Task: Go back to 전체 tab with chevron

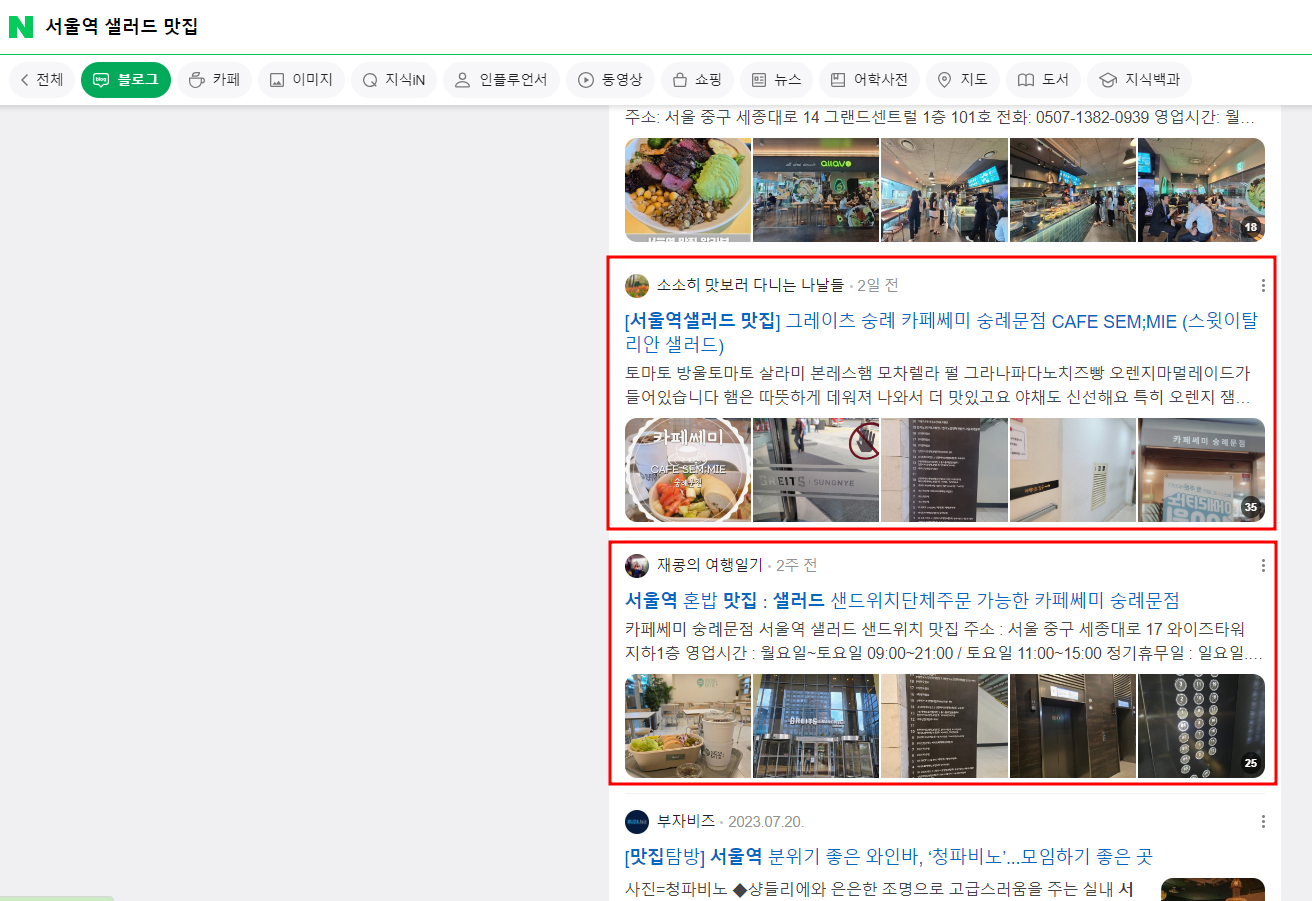Action: pos(41,80)
